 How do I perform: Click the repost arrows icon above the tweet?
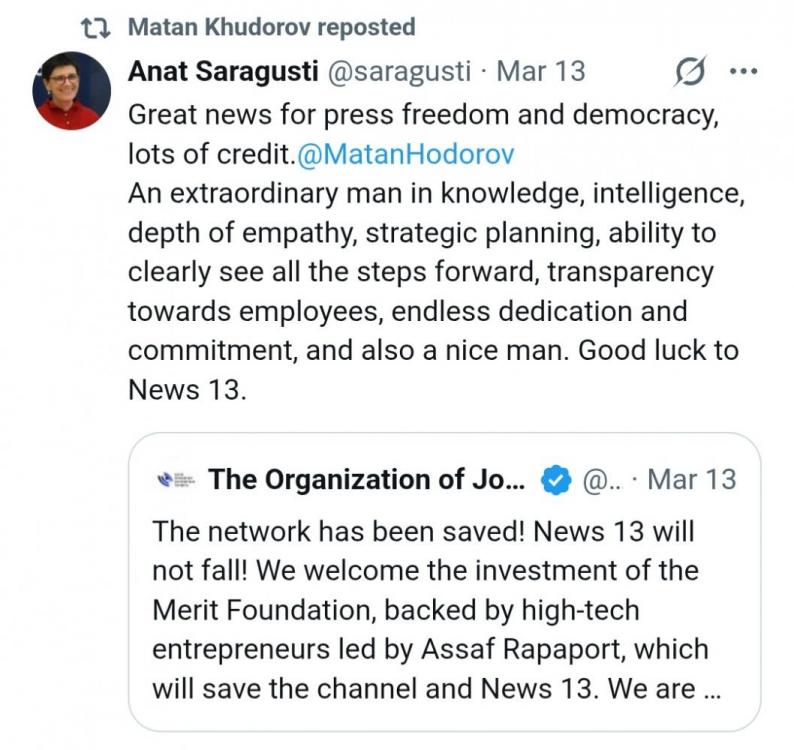(94, 28)
